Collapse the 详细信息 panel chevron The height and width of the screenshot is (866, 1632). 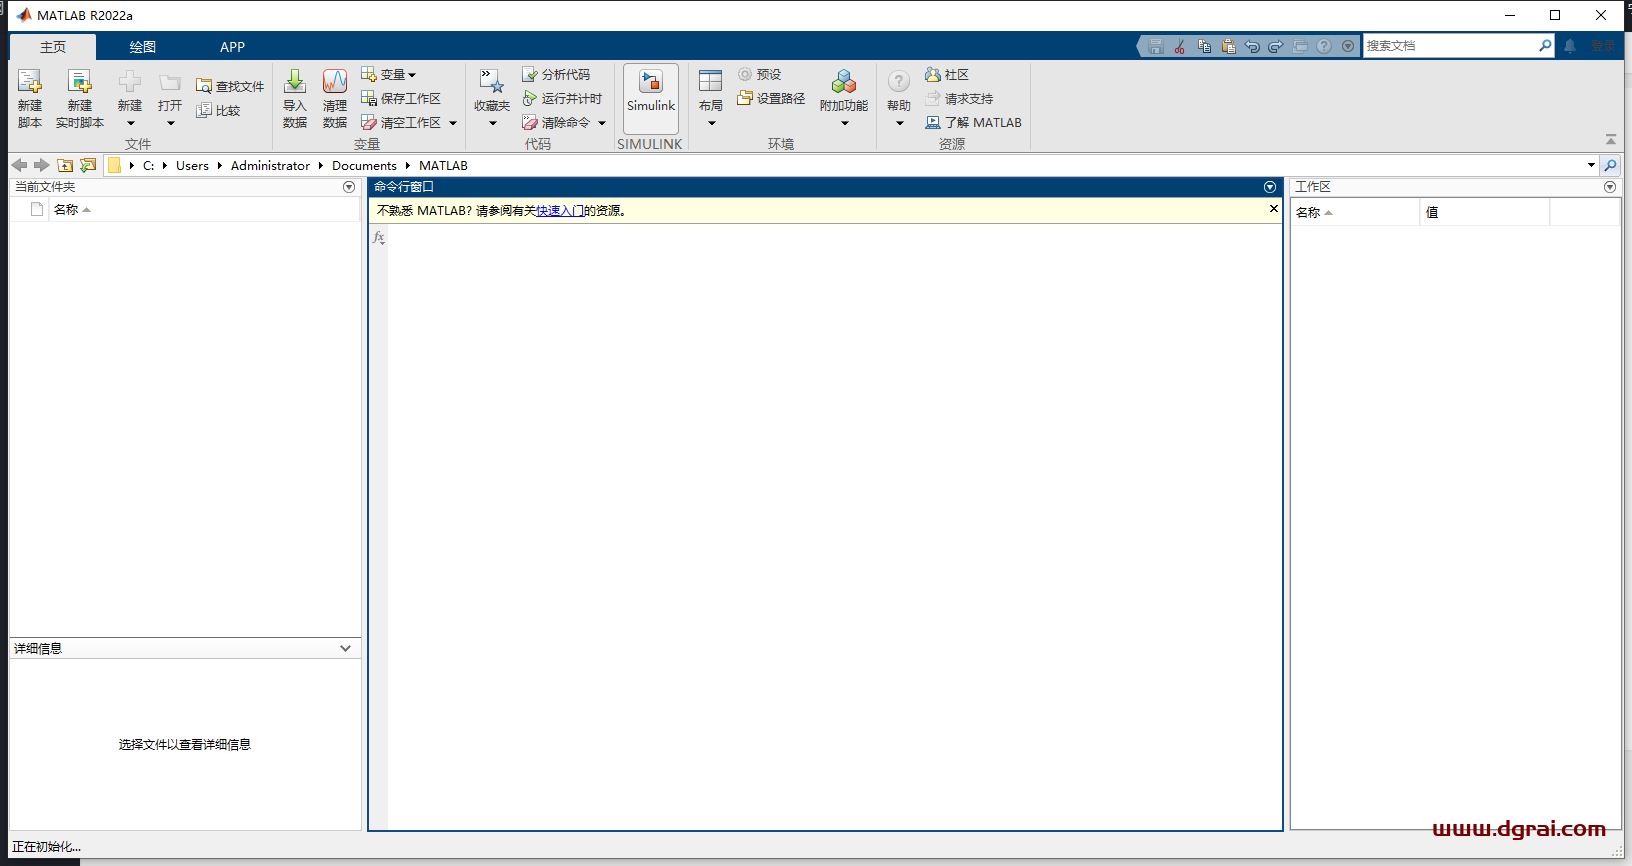pyautogui.click(x=346, y=648)
